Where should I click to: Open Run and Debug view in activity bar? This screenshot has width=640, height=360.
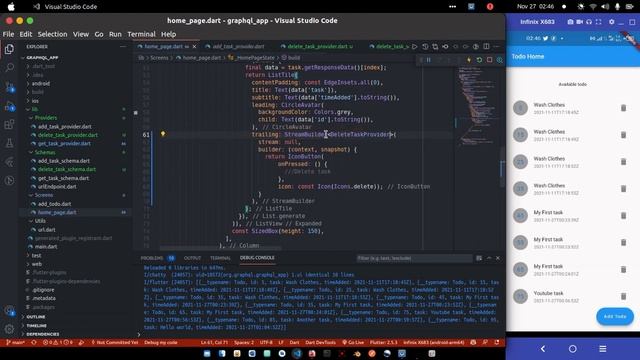point(9,106)
